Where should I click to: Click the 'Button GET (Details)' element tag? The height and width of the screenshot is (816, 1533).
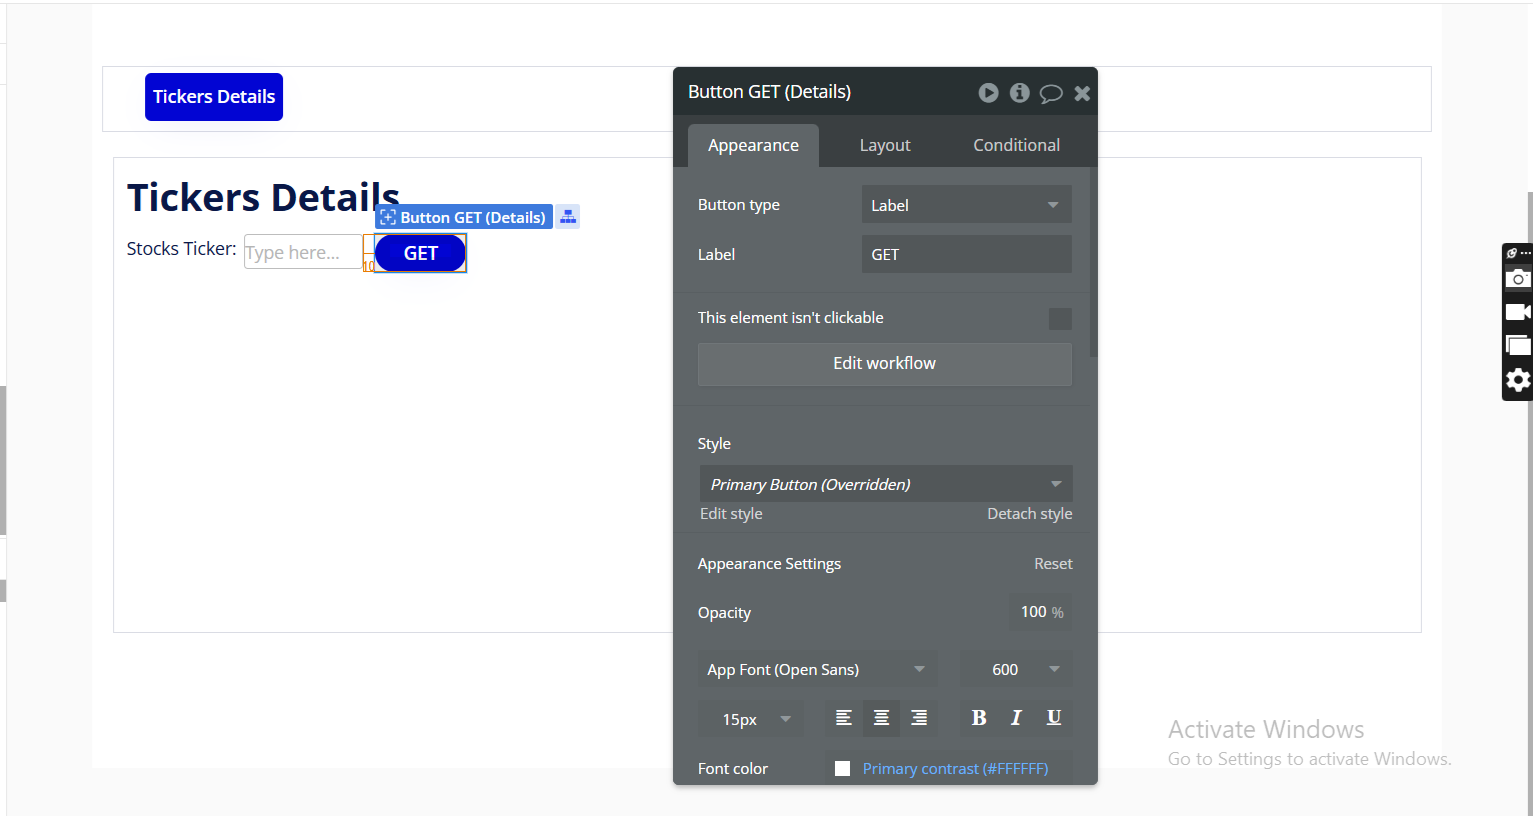coord(464,217)
